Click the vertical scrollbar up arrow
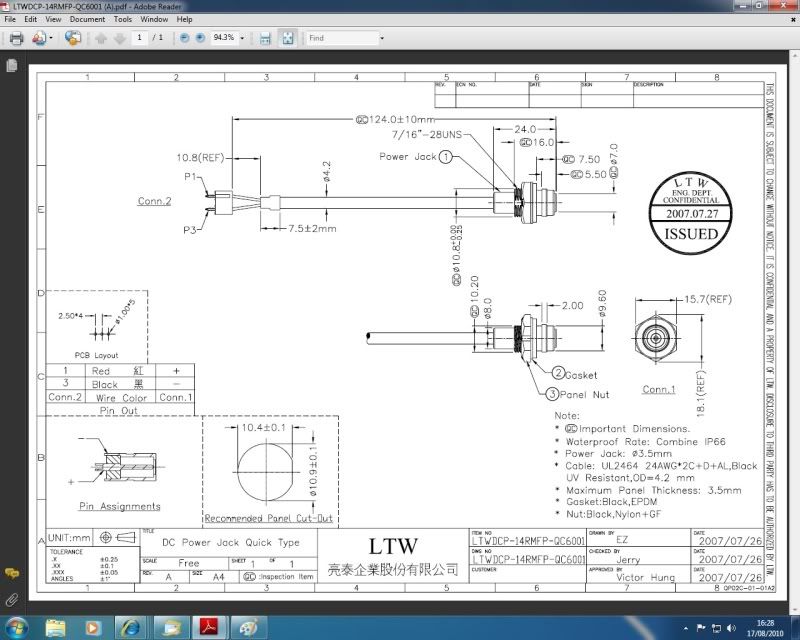Viewport: 800px width, 640px height. pyautogui.click(x=795, y=56)
